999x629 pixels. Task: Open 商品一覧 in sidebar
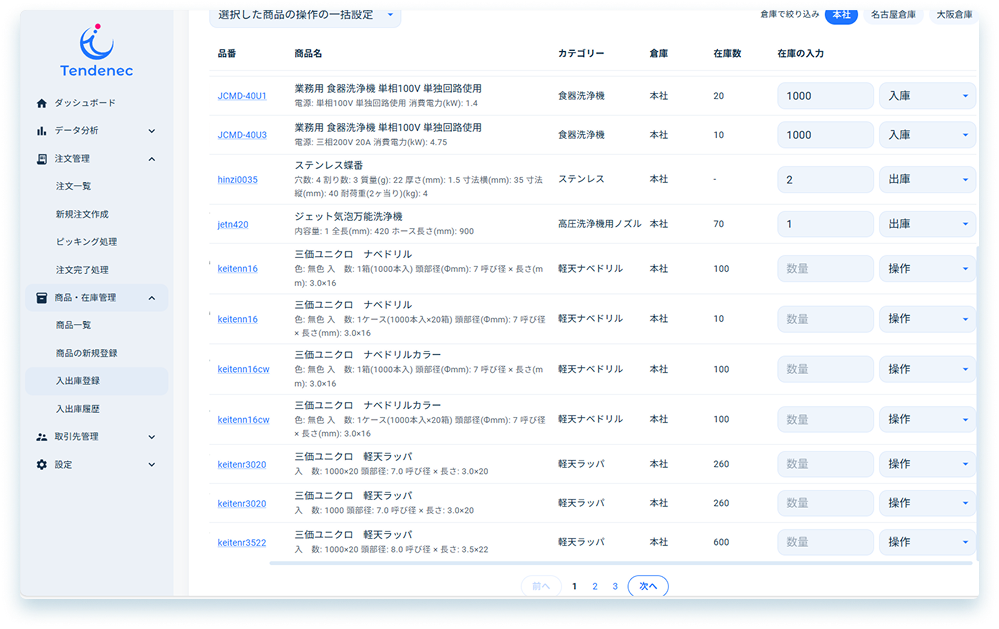coord(73,325)
